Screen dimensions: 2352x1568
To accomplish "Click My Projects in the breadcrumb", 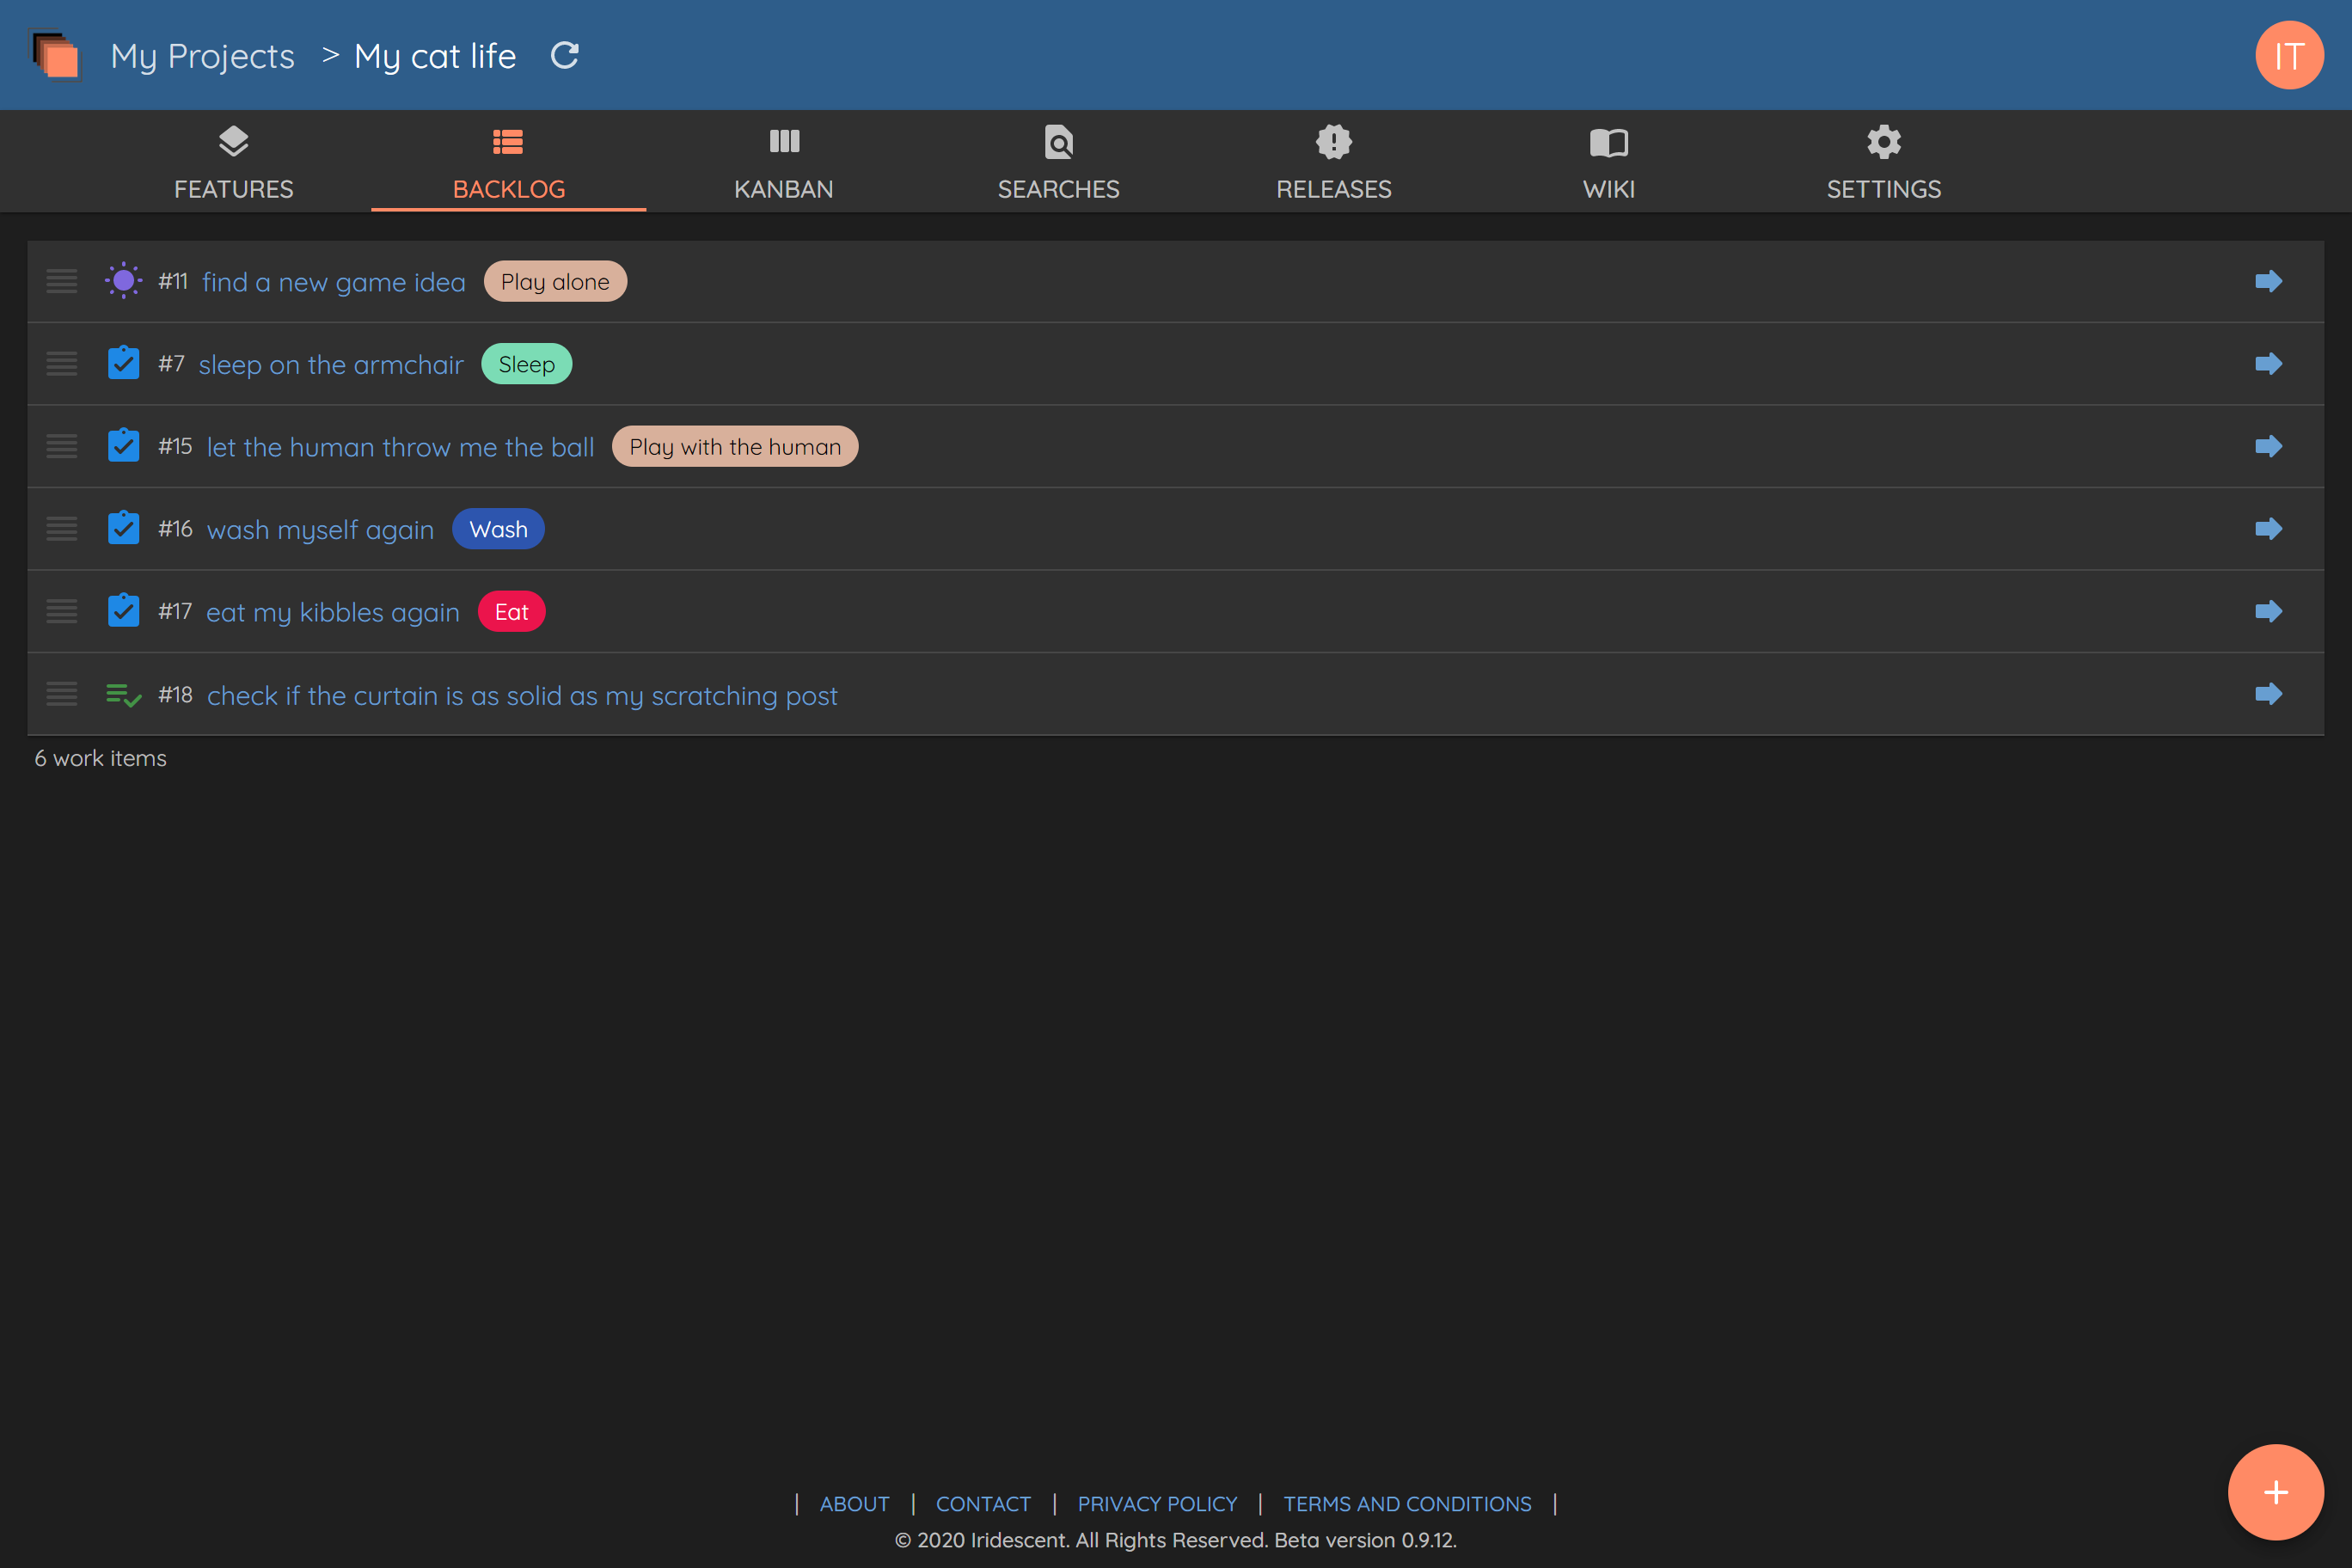I will 202,56.
